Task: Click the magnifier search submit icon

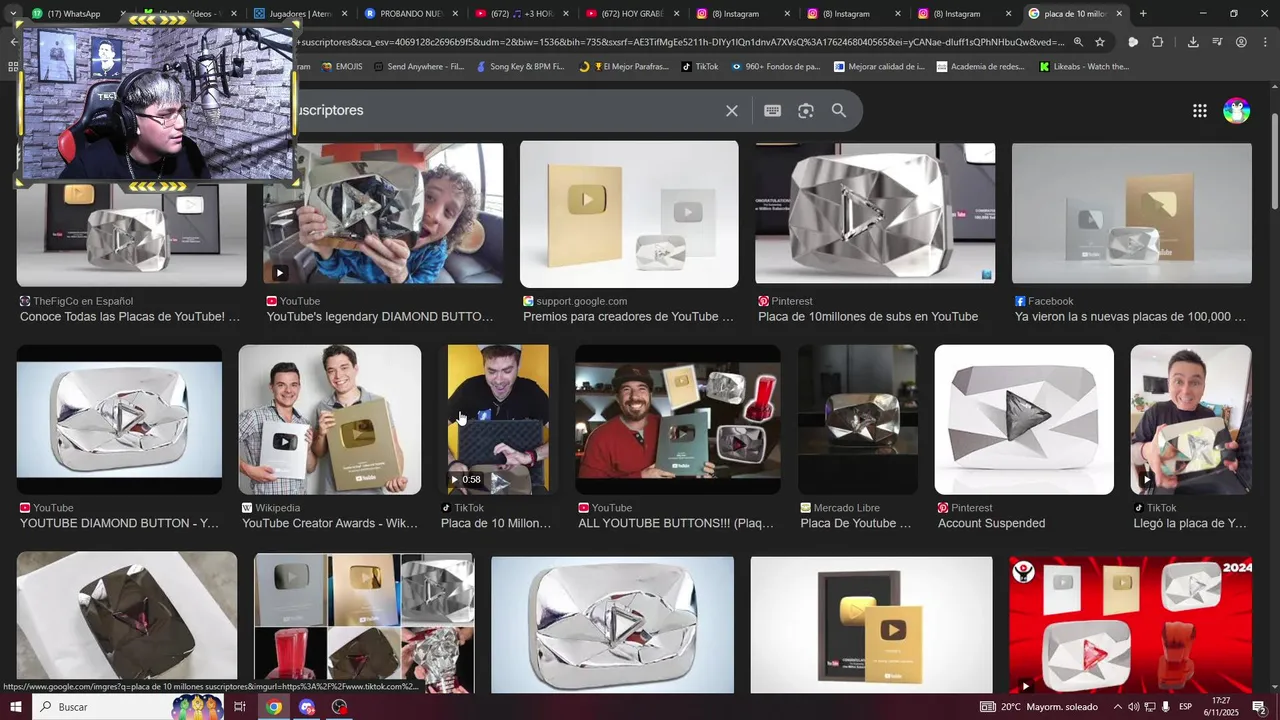Action: (x=839, y=111)
